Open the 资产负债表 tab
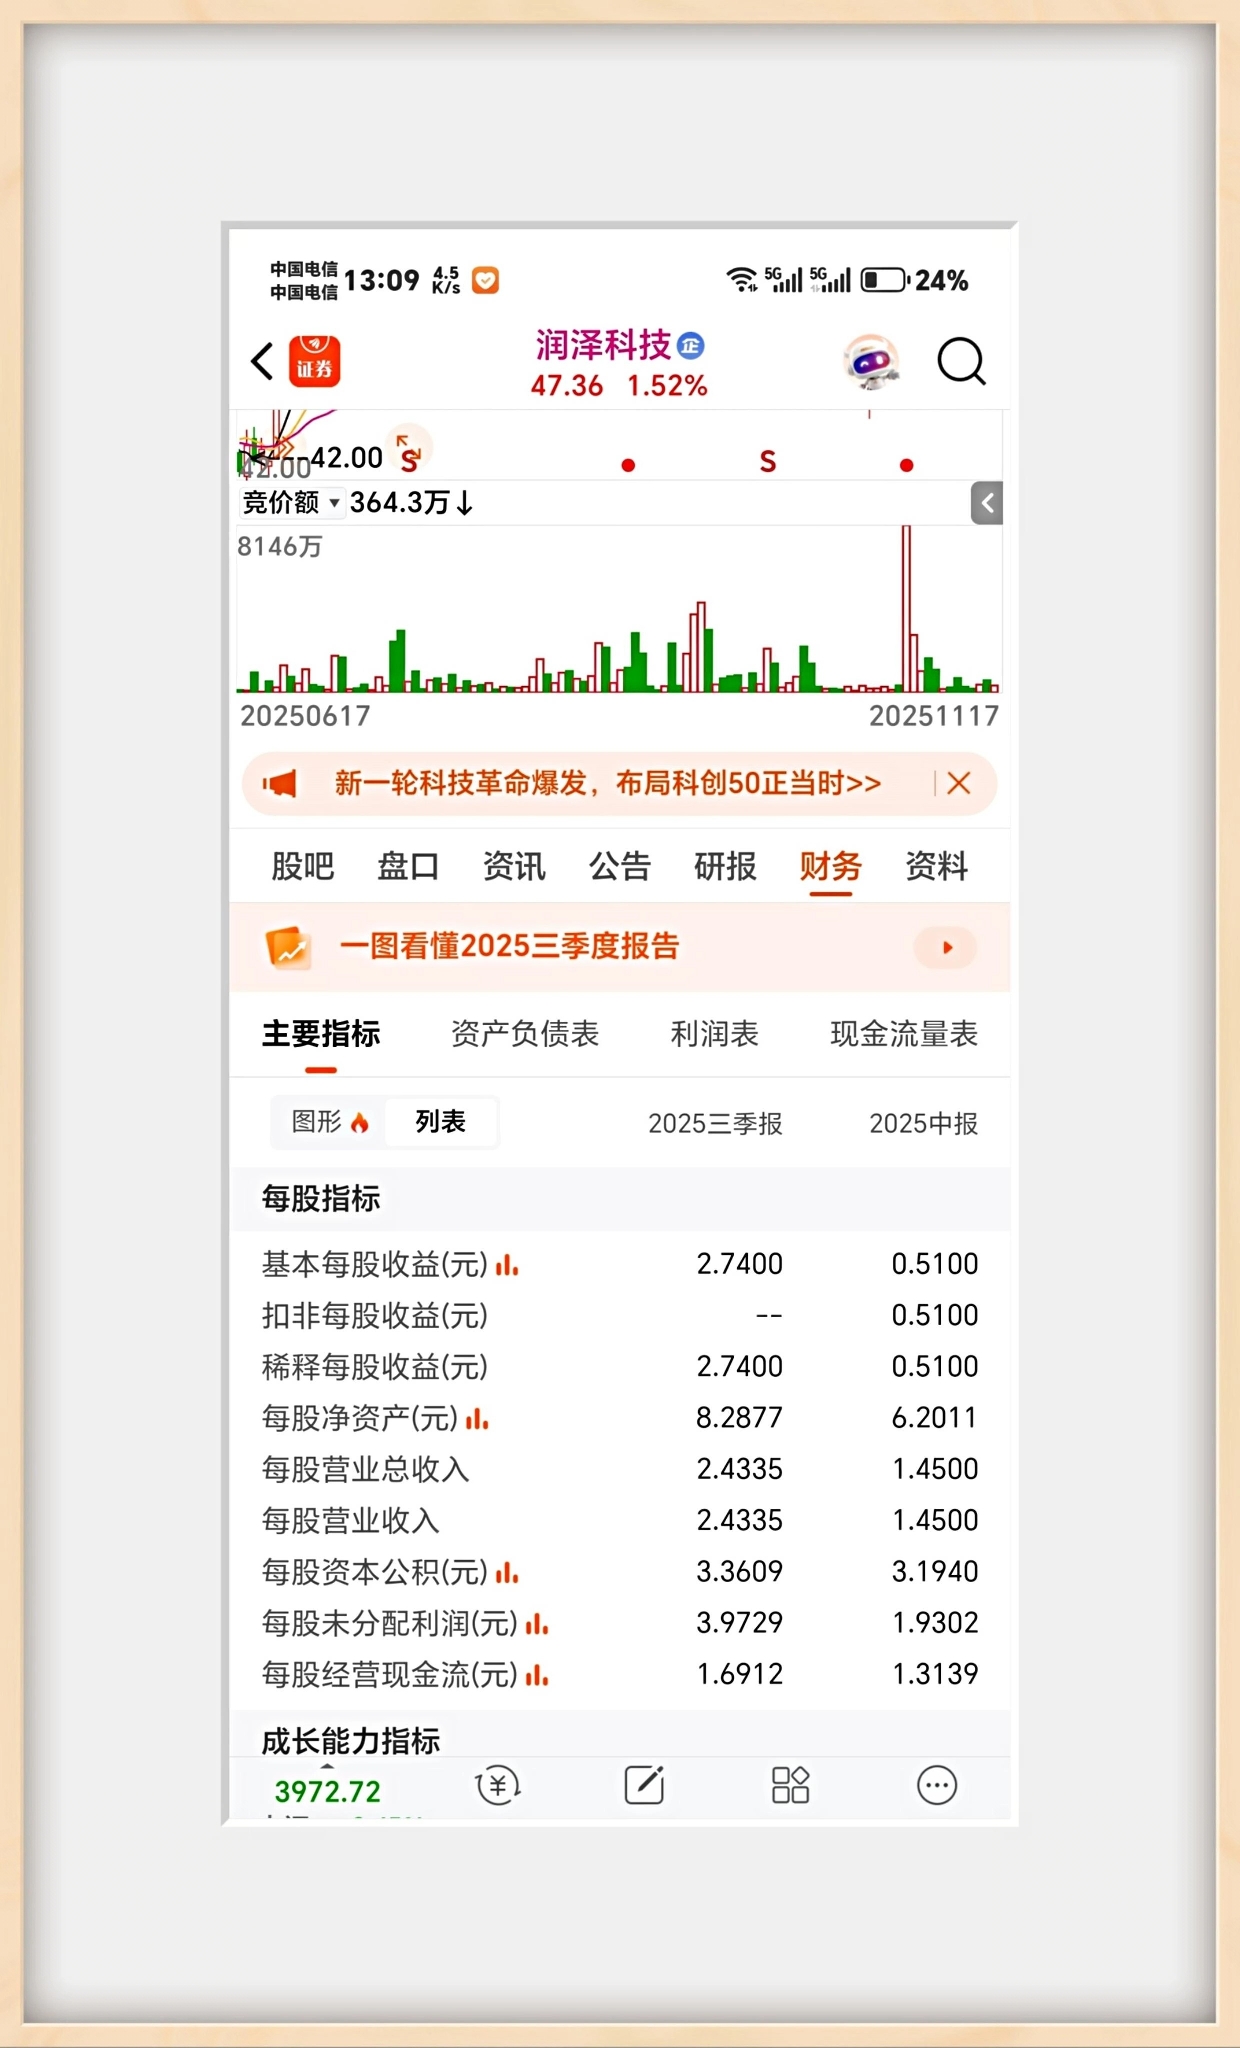 point(525,1034)
